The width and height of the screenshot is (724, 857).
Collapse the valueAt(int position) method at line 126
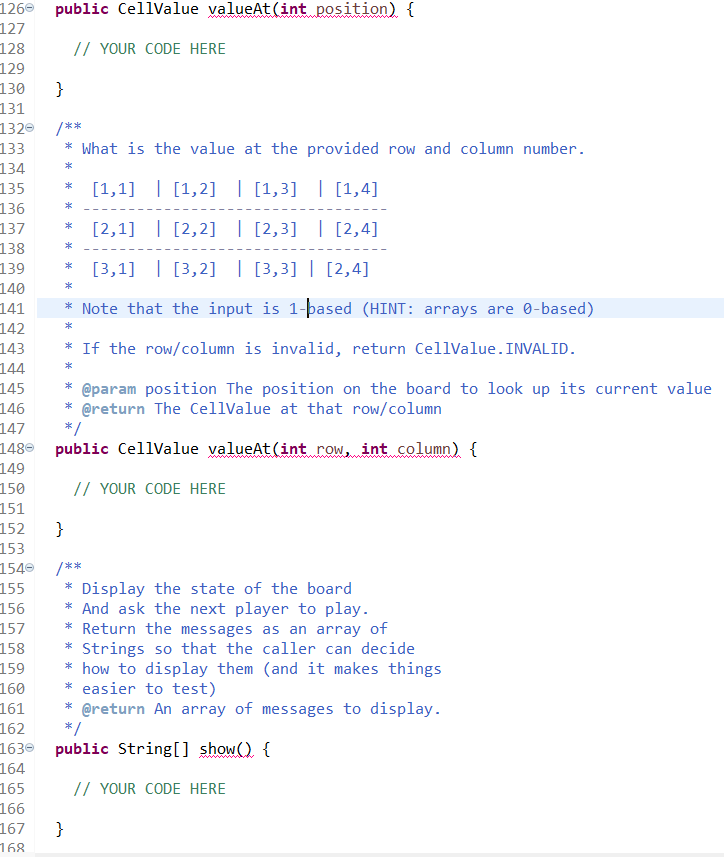30,8
